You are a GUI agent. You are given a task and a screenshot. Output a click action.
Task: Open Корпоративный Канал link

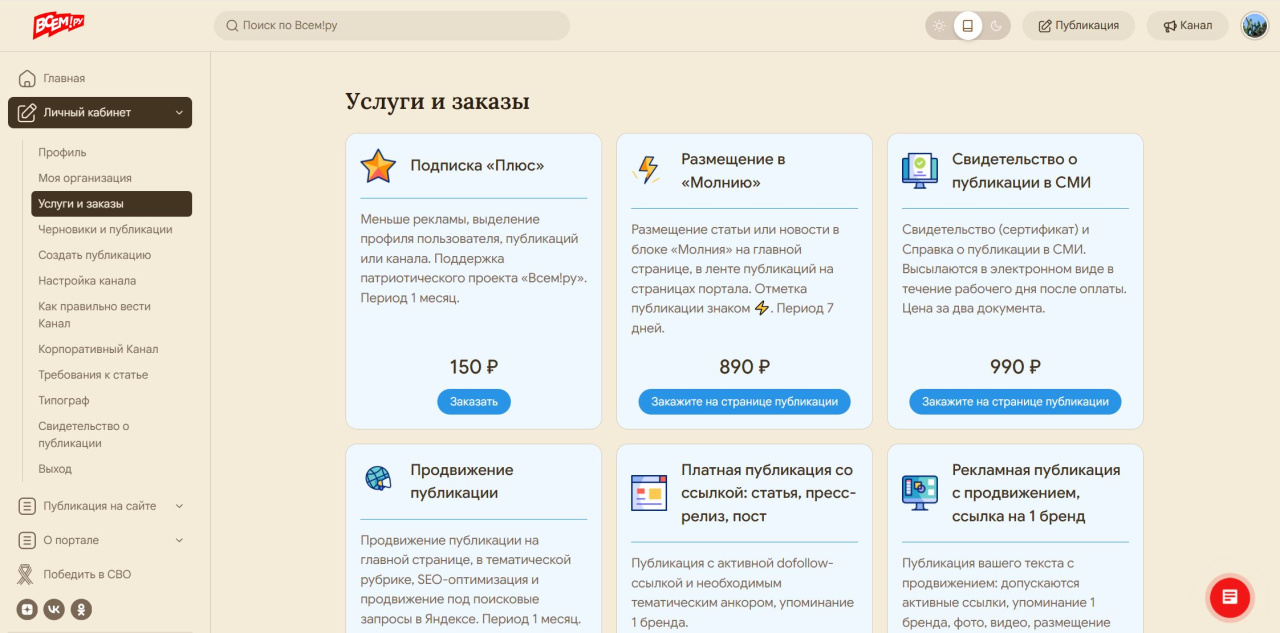[x=98, y=349]
